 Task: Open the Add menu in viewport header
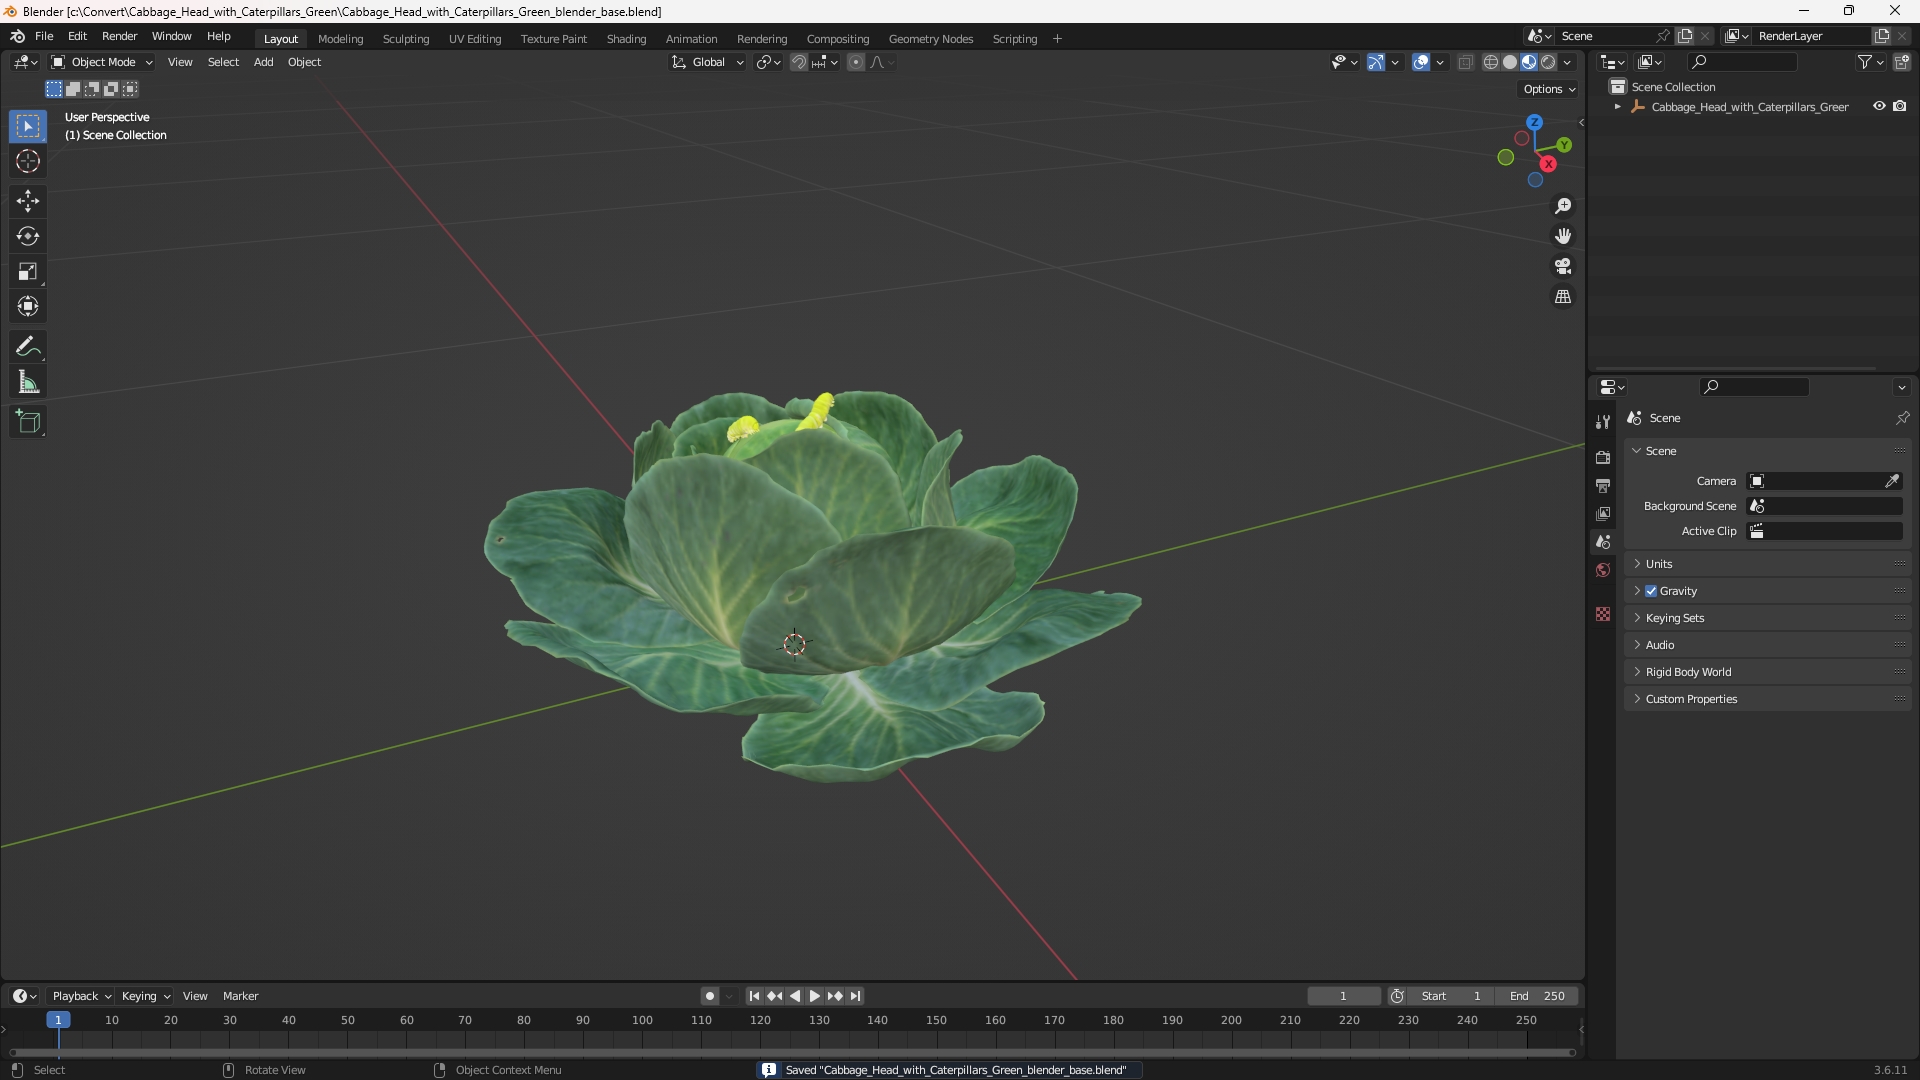263,62
